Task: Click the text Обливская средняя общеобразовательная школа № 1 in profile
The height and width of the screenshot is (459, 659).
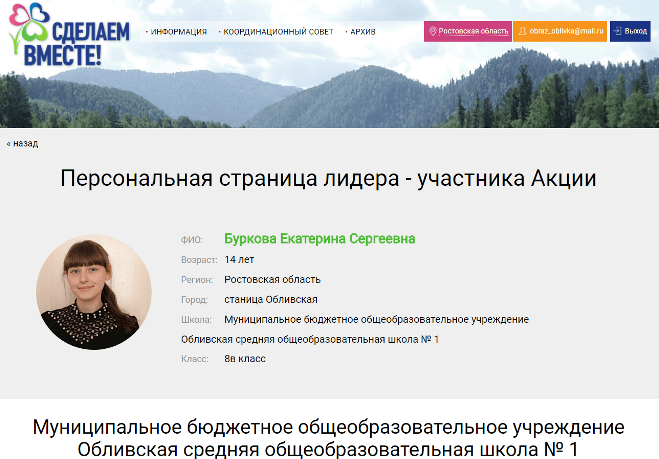Action: 310,339
